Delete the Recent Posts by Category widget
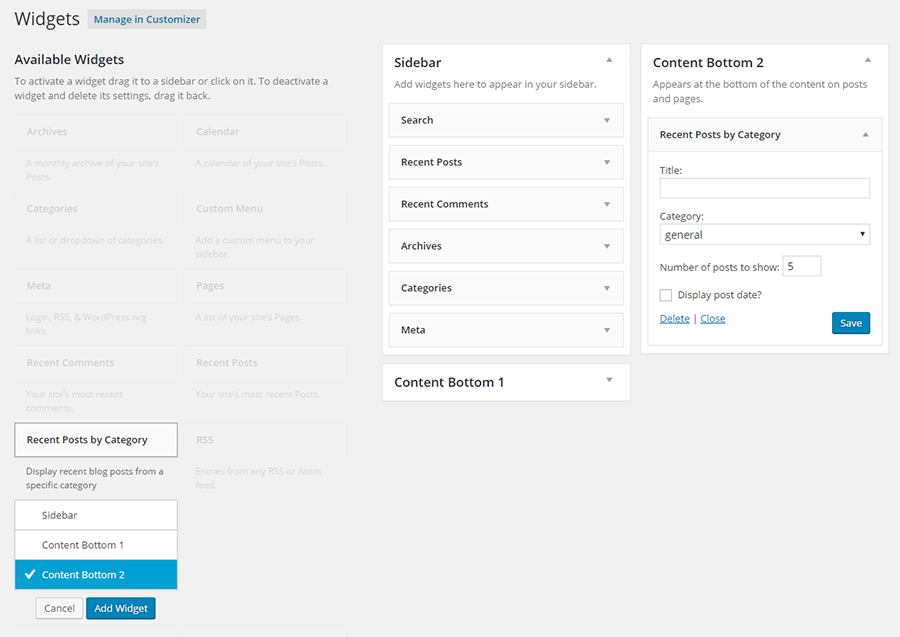900x637 pixels. tap(673, 317)
